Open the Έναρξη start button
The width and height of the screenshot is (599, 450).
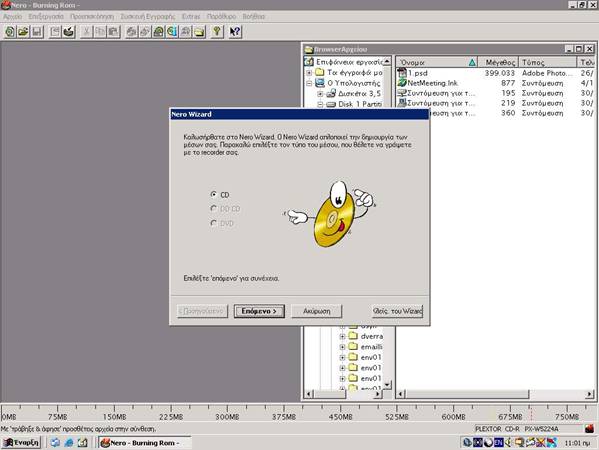pyautogui.click(x=21, y=442)
